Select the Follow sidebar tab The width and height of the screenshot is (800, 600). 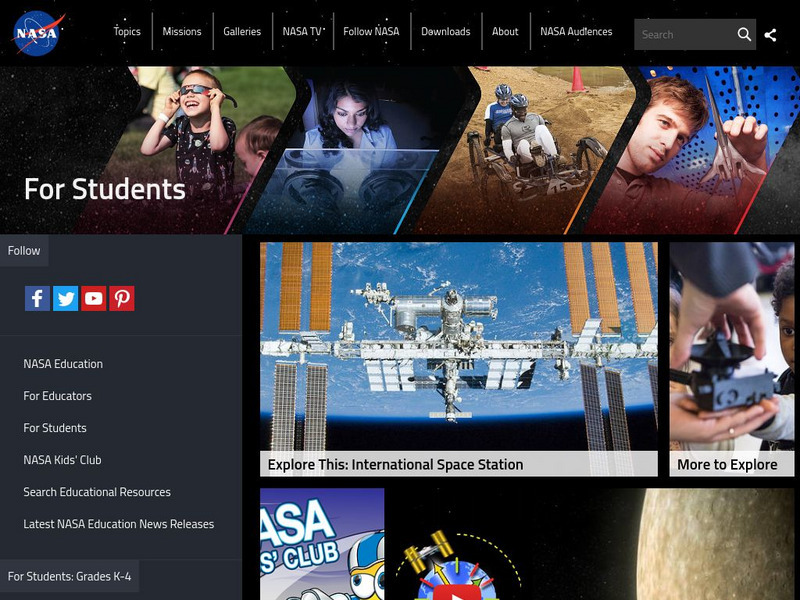(24, 251)
